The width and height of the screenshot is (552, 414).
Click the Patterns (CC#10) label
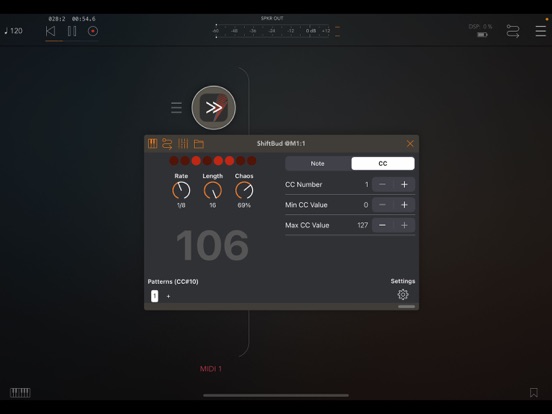click(173, 282)
